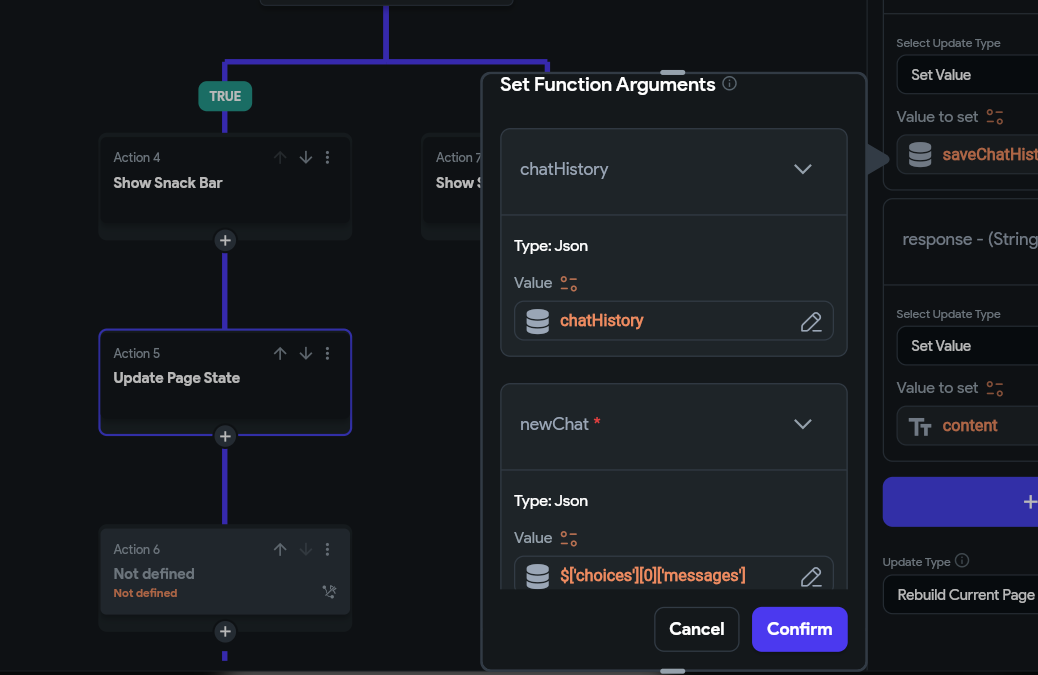
Task: Cancel the Set Function Arguments dialog
Action: click(696, 629)
